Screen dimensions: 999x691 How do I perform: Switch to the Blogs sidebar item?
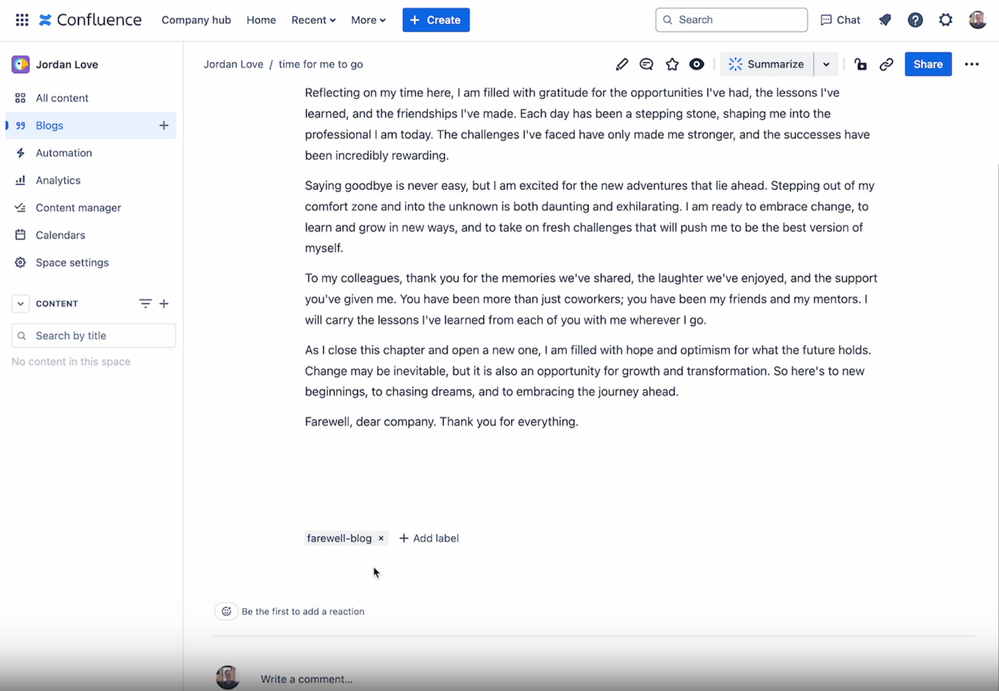[50, 125]
